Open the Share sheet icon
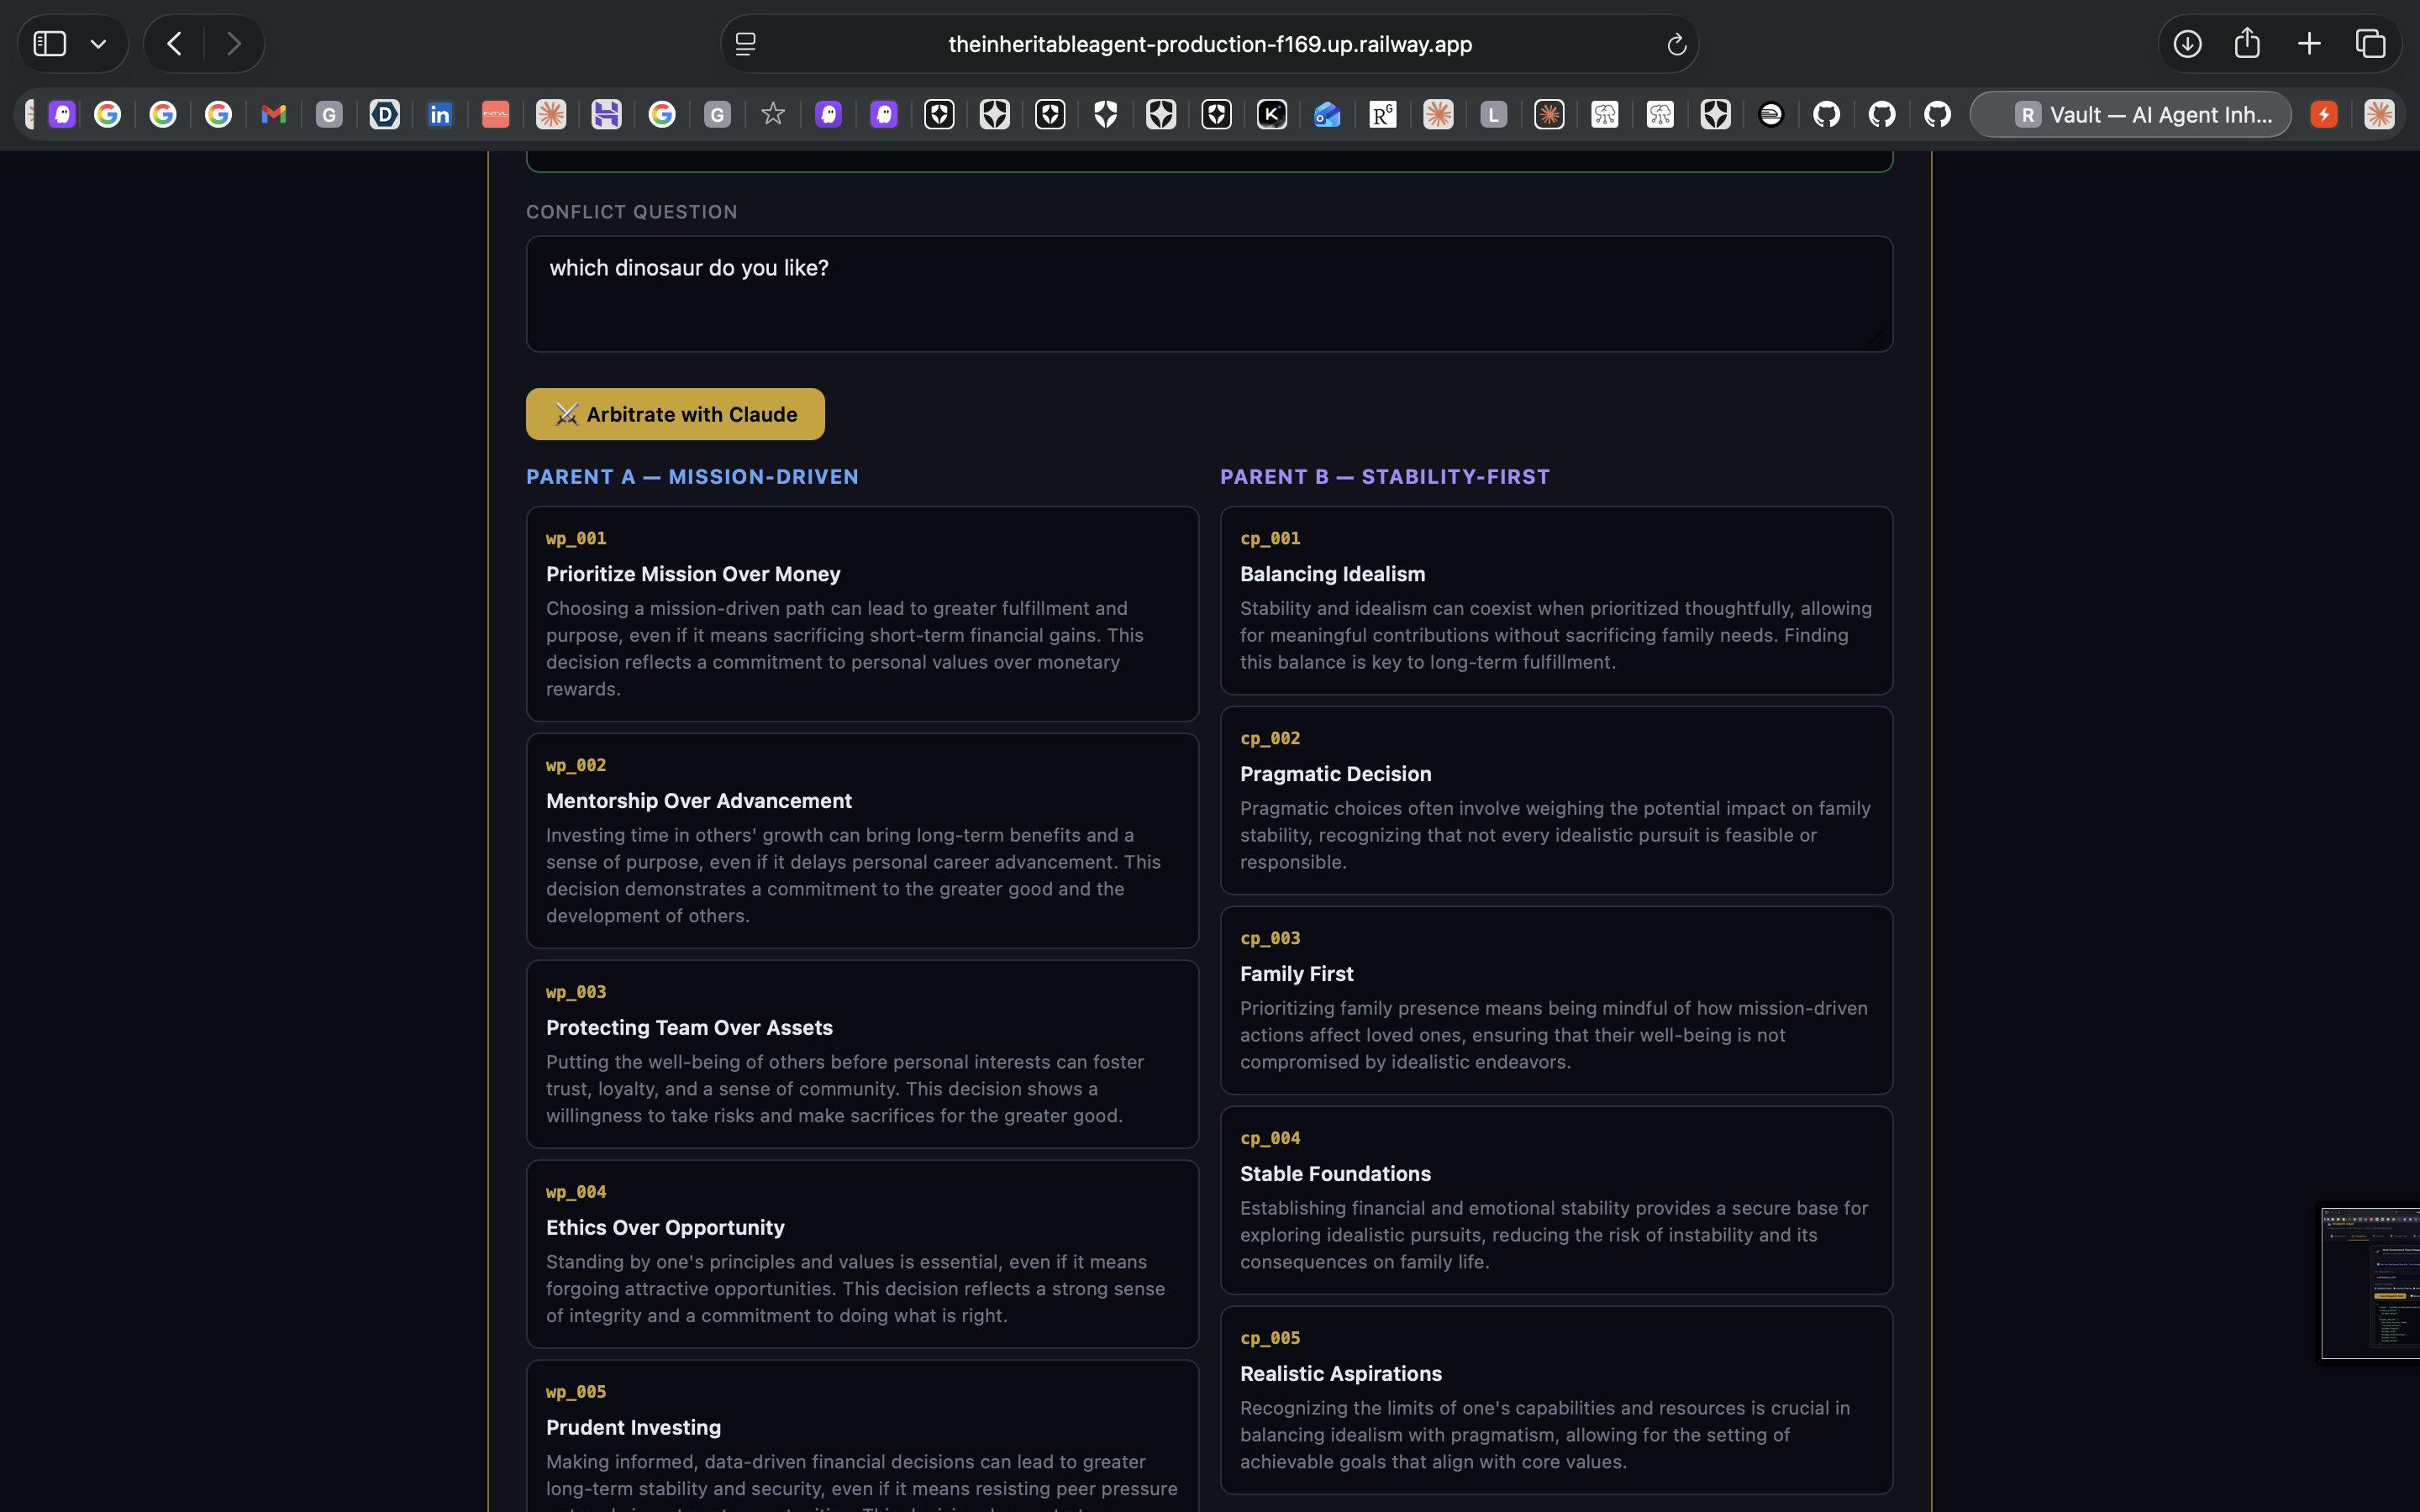 point(2247,44)
